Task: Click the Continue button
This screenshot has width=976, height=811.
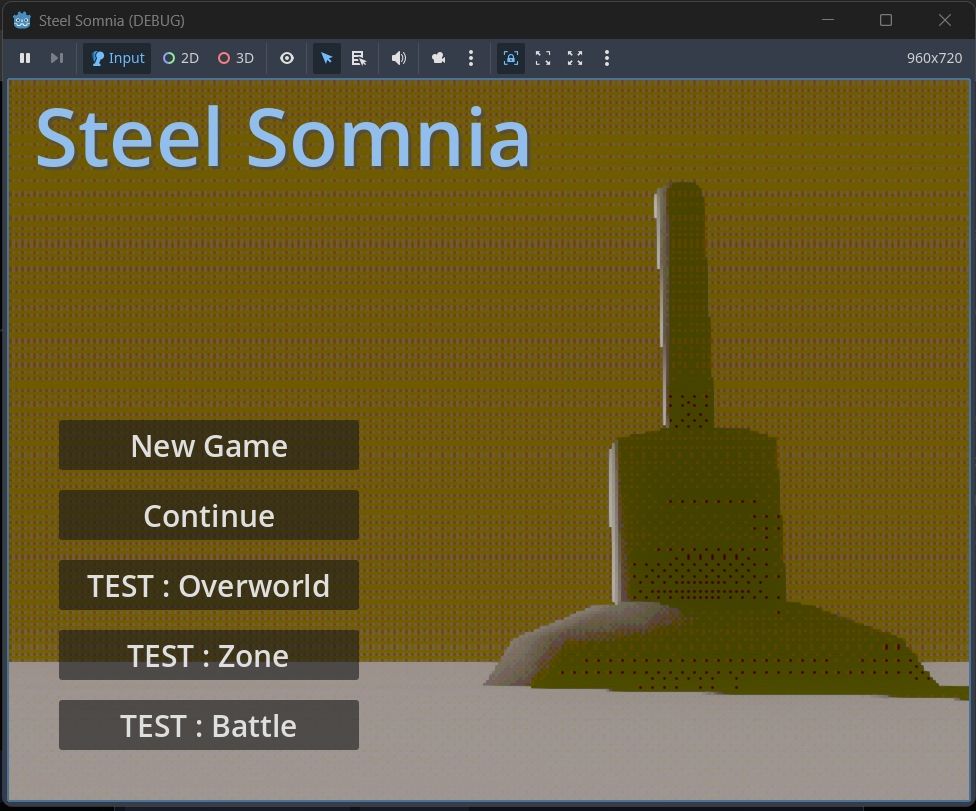Action: [x=209, y=515]
